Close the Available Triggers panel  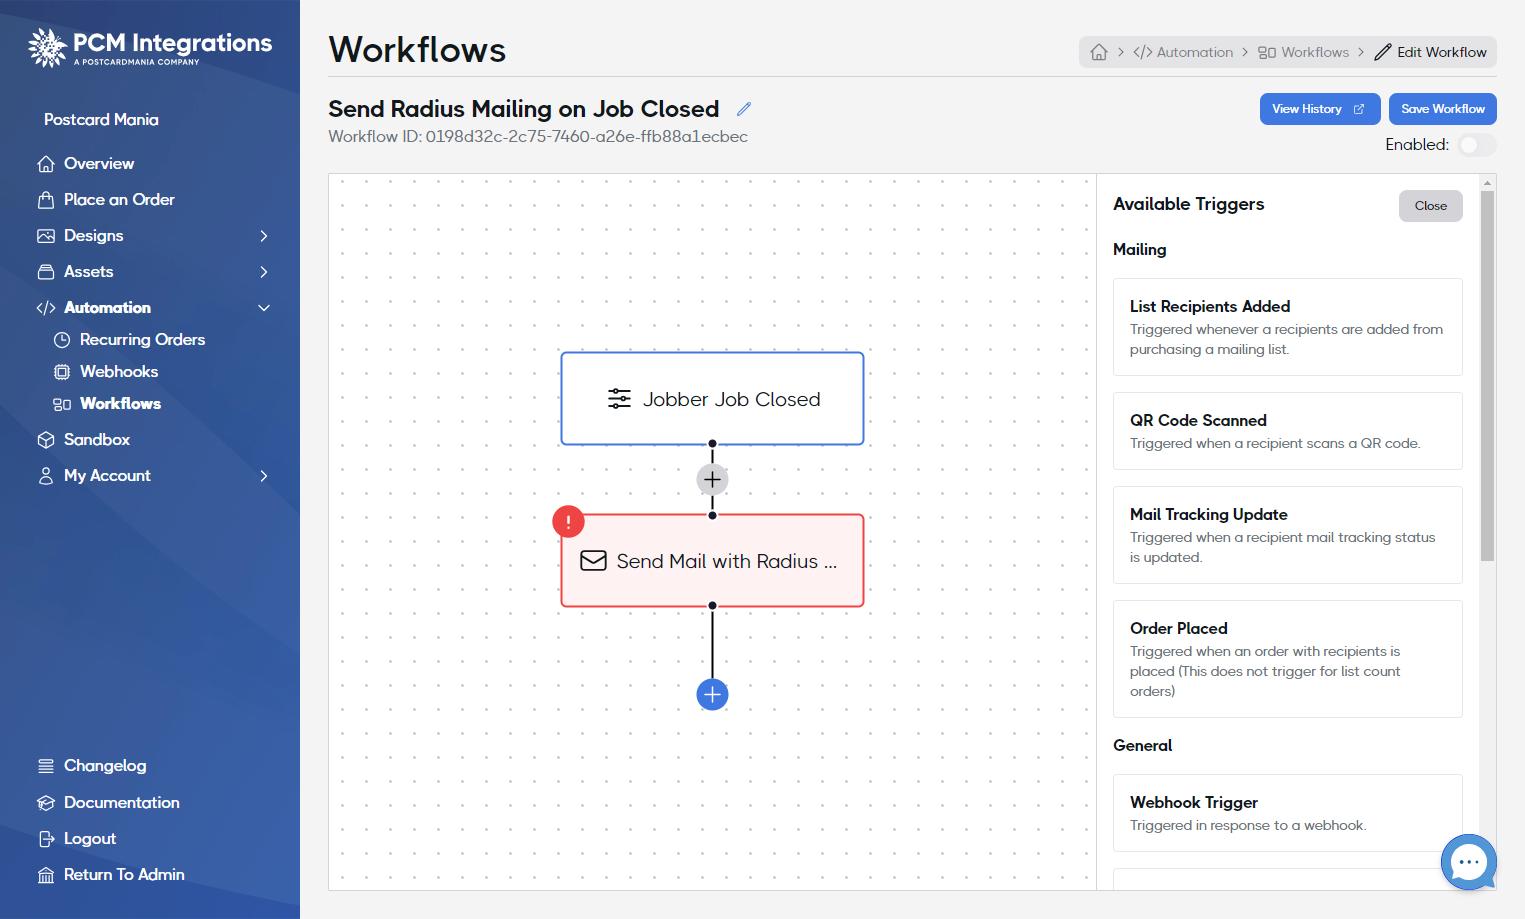click(x=1430, y=206)
